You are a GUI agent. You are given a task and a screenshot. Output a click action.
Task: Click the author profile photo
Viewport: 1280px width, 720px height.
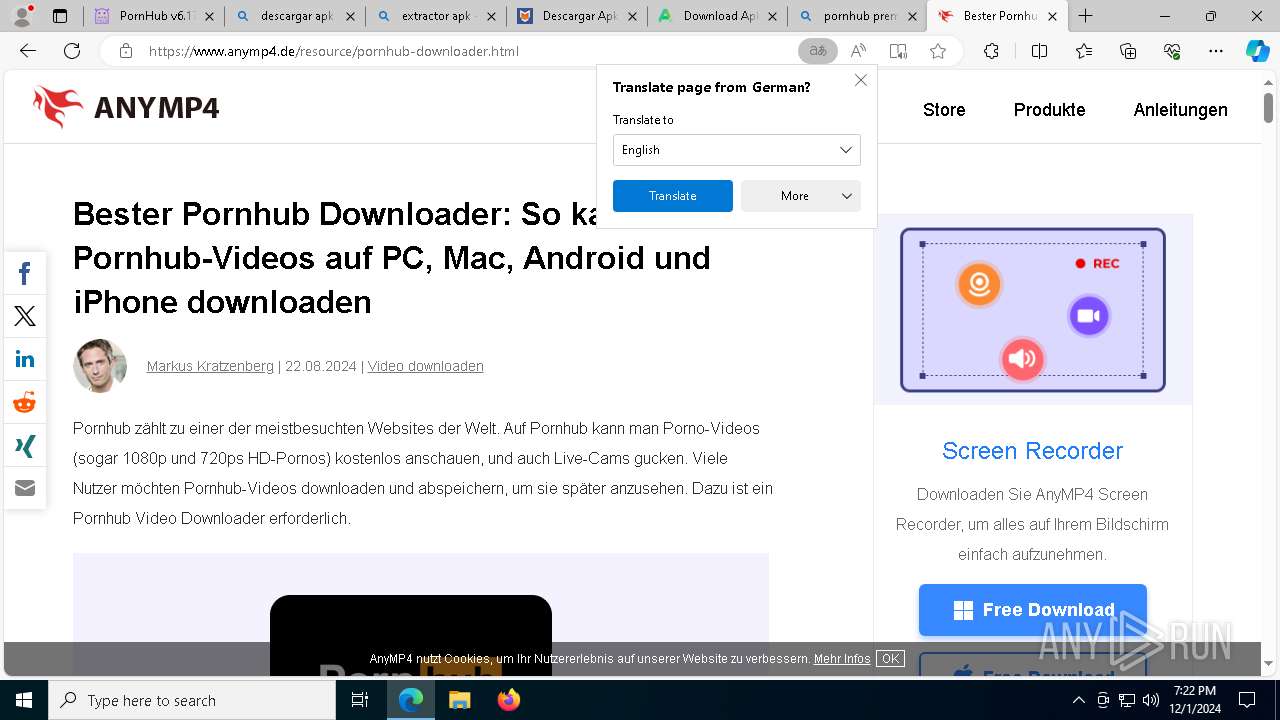(x=100, y=366)
